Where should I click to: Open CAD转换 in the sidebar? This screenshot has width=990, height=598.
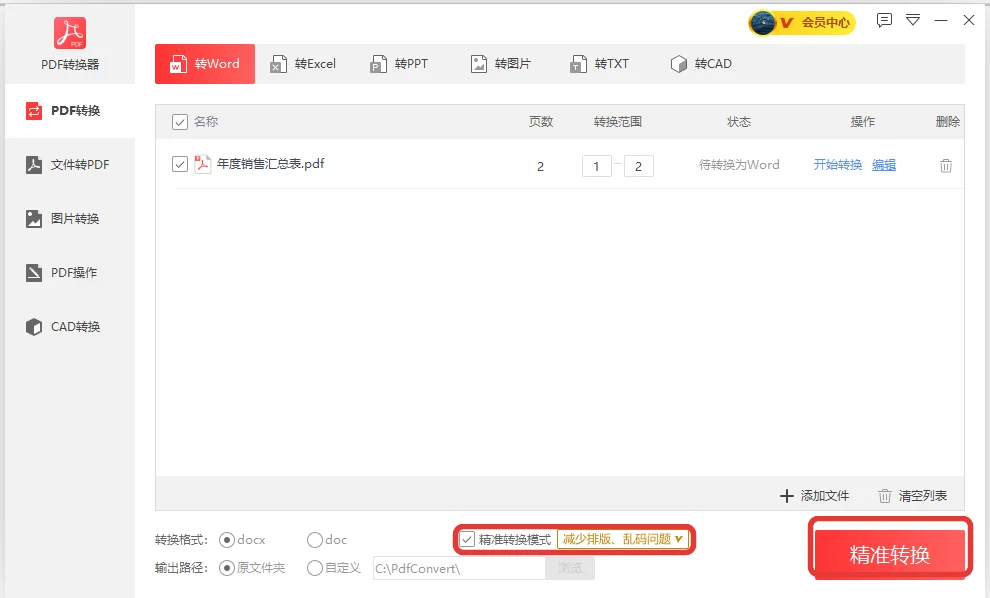tap(69, 326)
